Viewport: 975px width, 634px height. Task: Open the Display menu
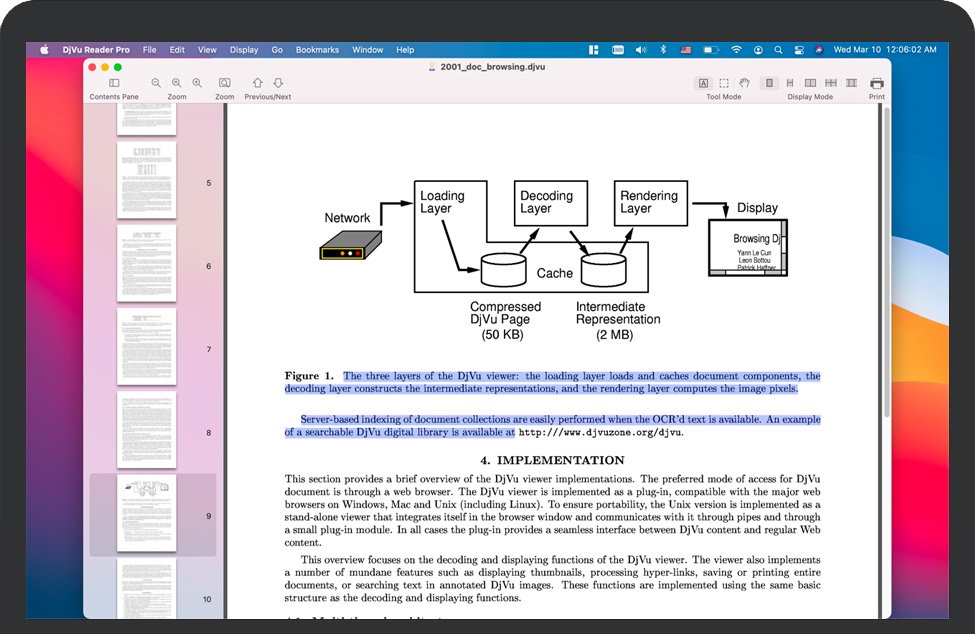tap(244, 49)
